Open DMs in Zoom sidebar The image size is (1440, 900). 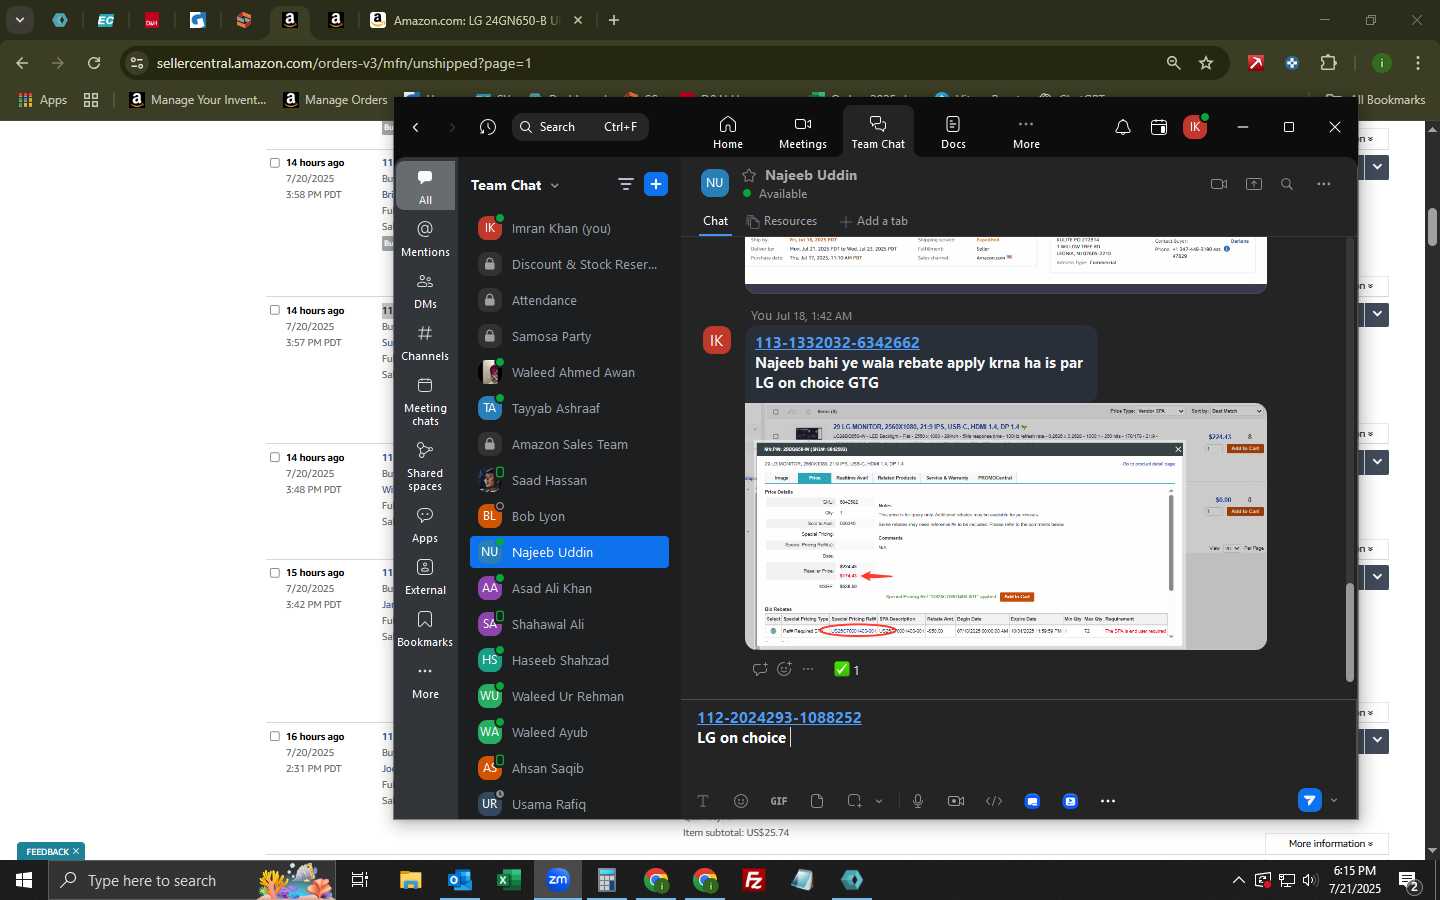[425, 291]
